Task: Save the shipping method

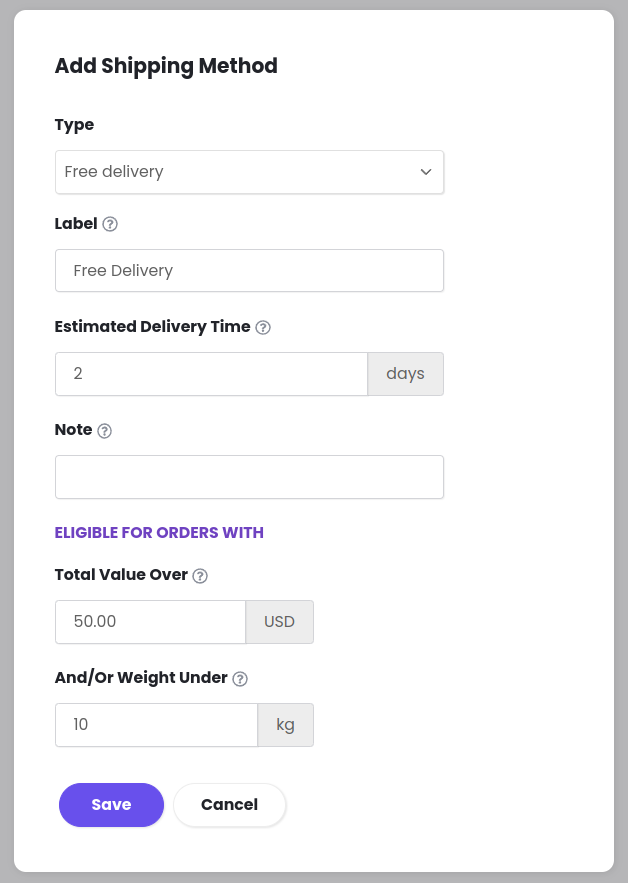Action: 112,805
